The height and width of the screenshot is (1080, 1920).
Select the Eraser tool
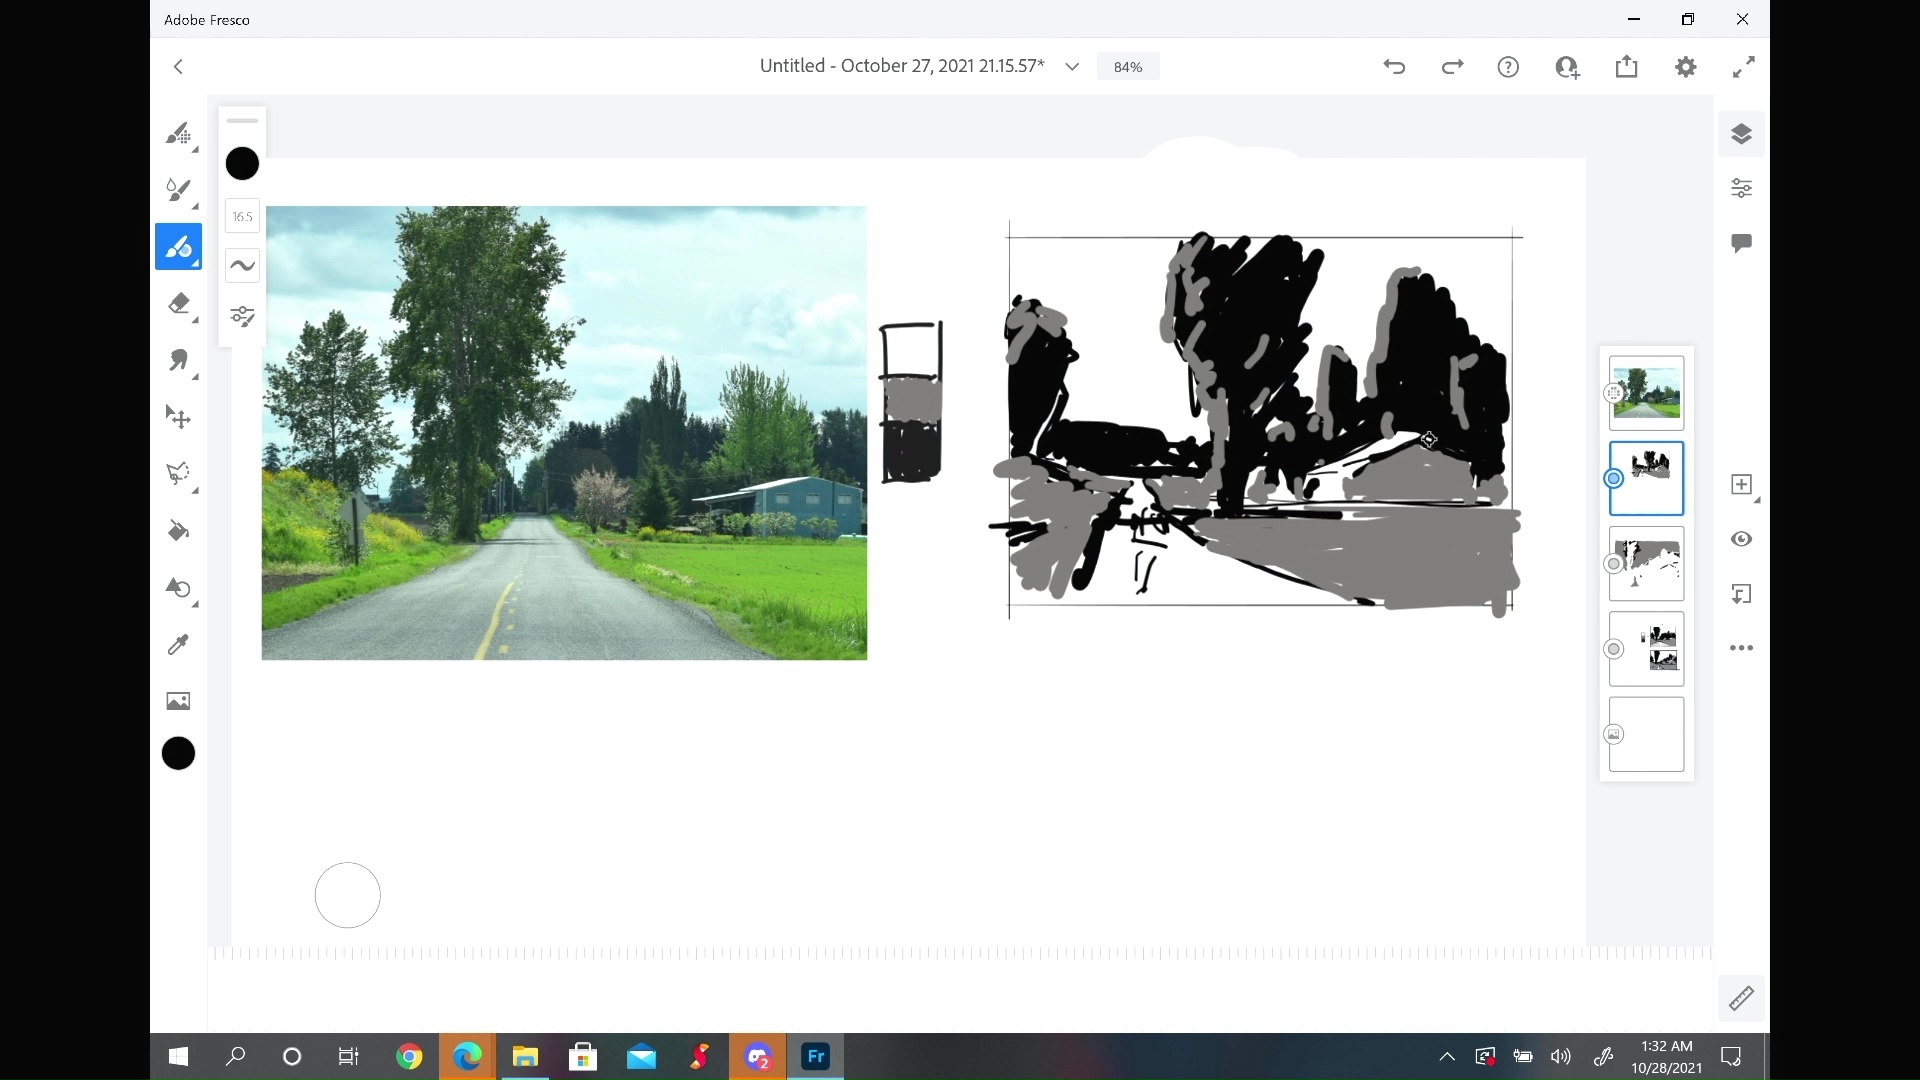click(x=178, y=303)
